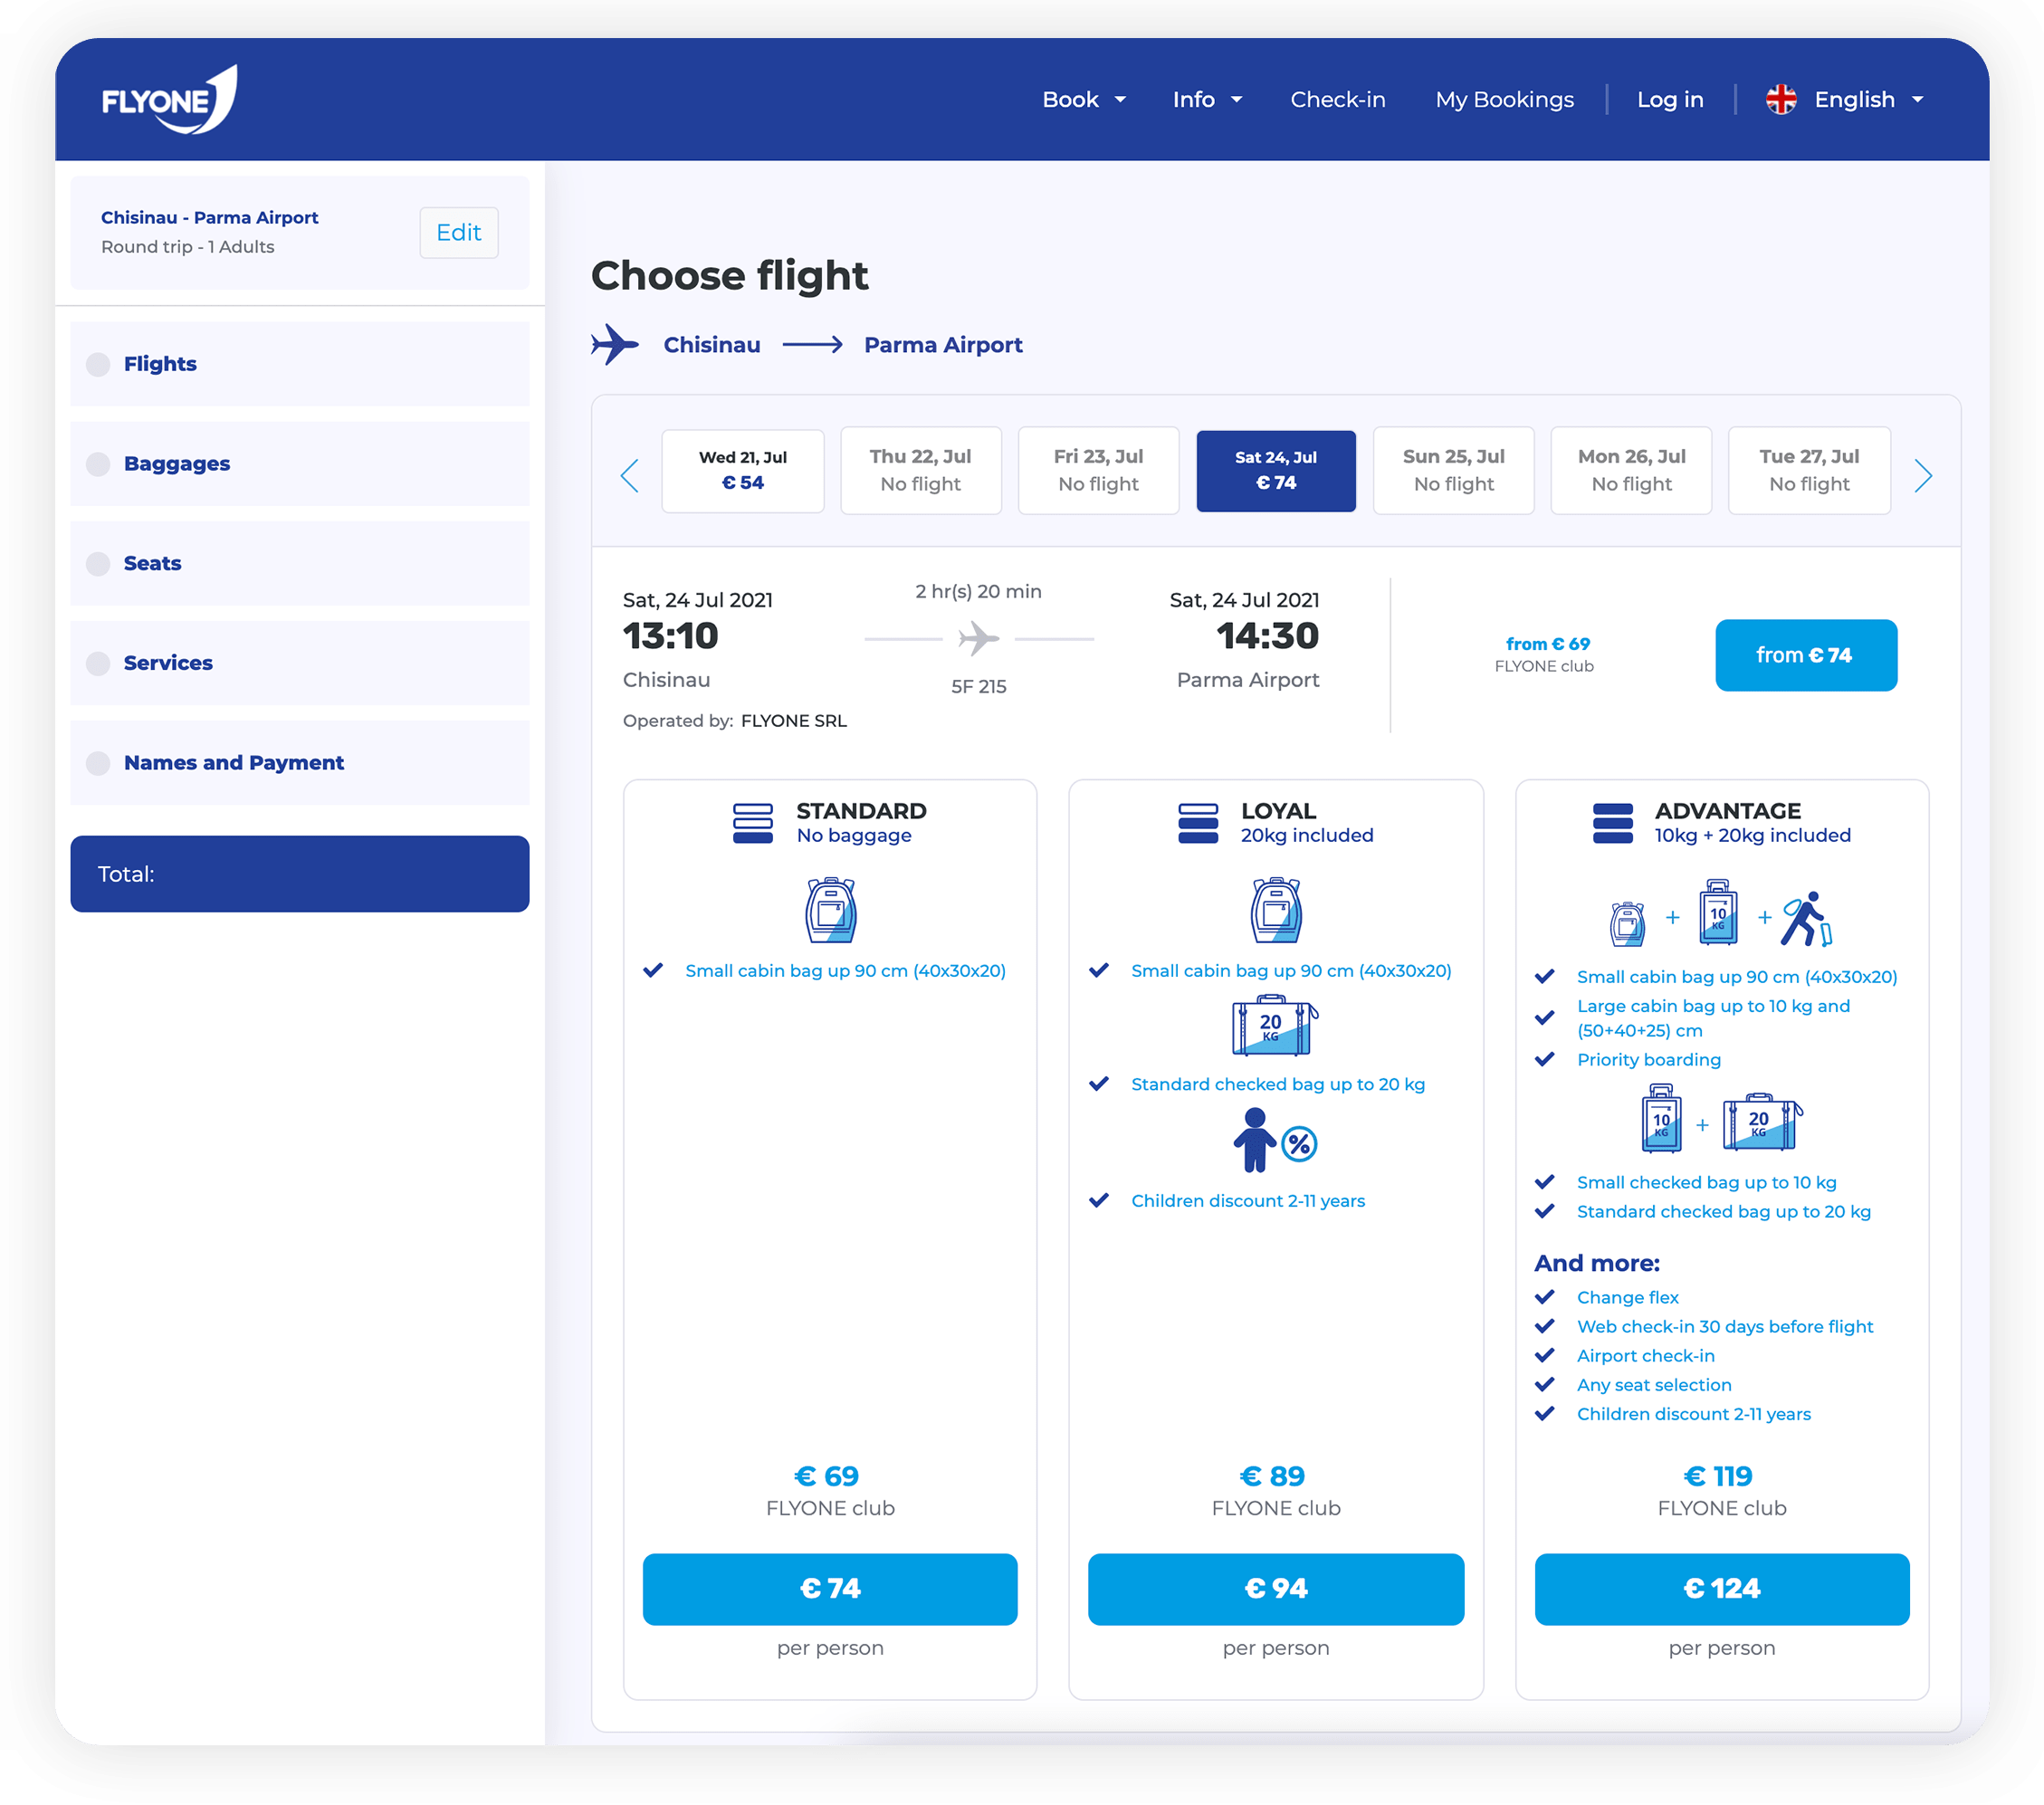Show later dates with right chevron
2044x1805 pixels.
[x=1922, y=475]
